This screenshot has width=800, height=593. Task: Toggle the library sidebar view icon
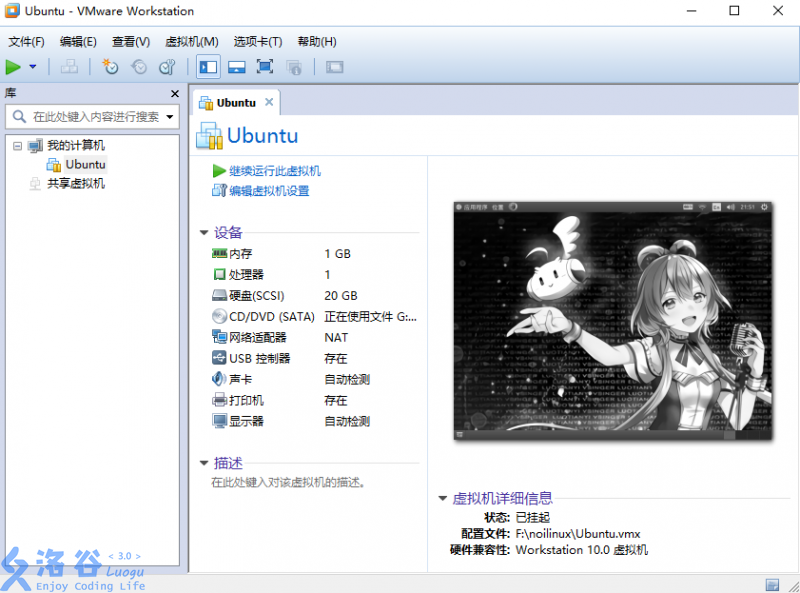(x=208, y=67)
